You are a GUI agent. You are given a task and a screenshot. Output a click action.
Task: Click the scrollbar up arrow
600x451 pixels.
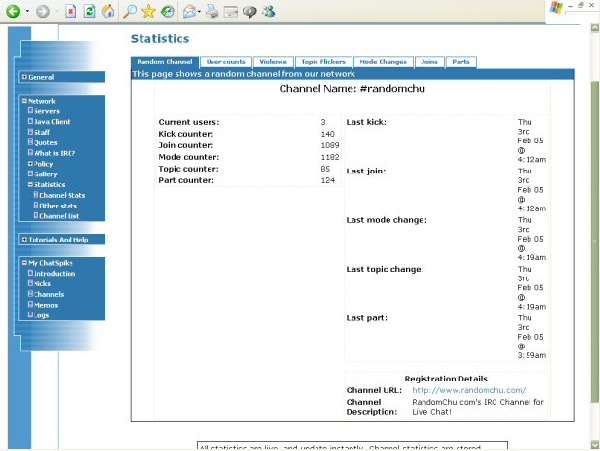click(595, 27)
